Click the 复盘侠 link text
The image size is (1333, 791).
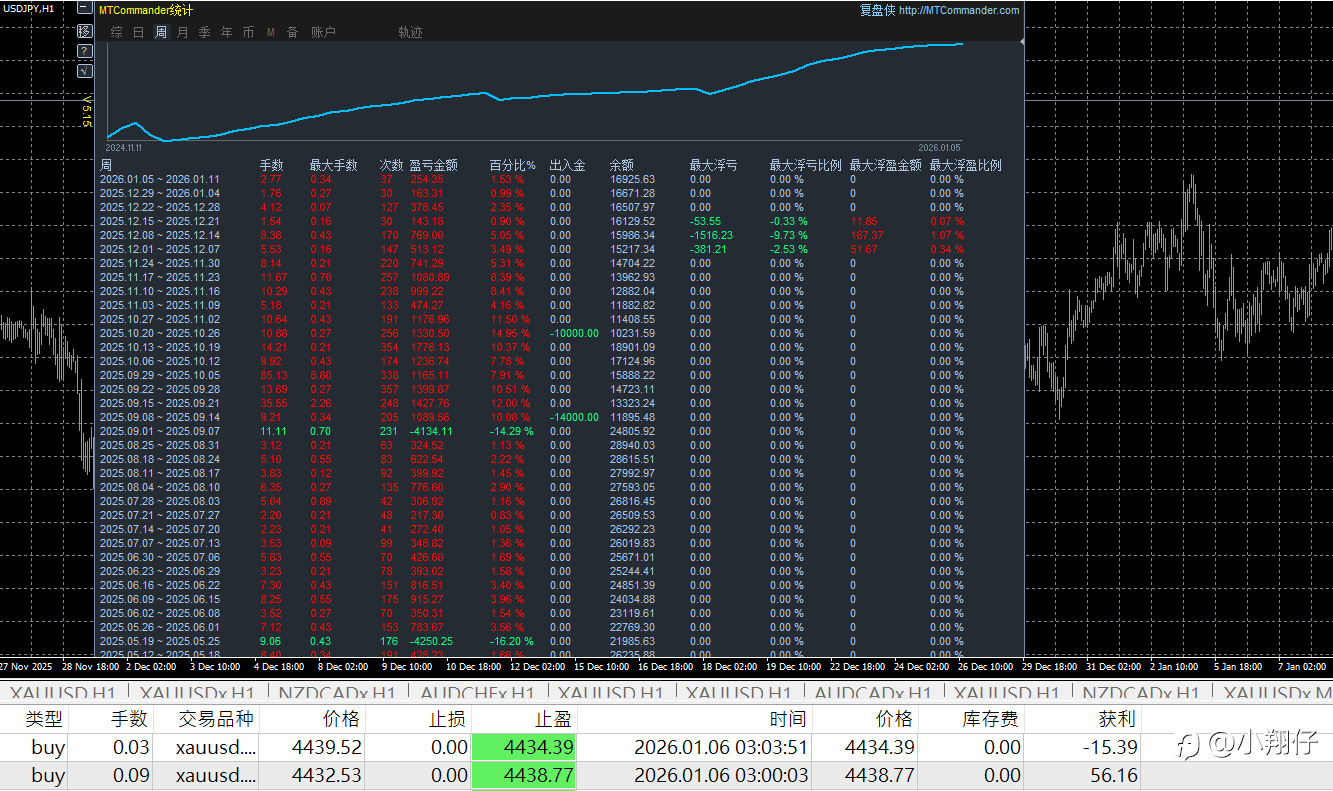click(877, 11)
